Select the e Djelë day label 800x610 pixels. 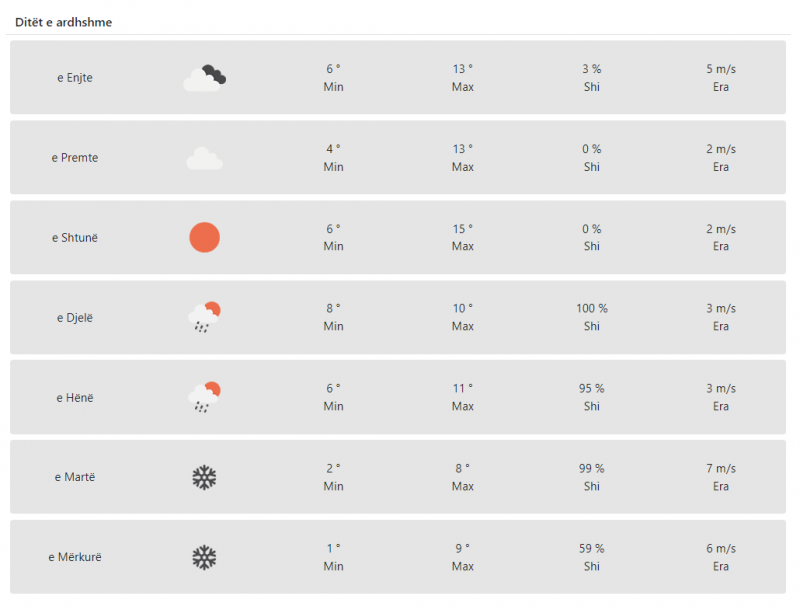pyautogui.click(x=75, y=318)
